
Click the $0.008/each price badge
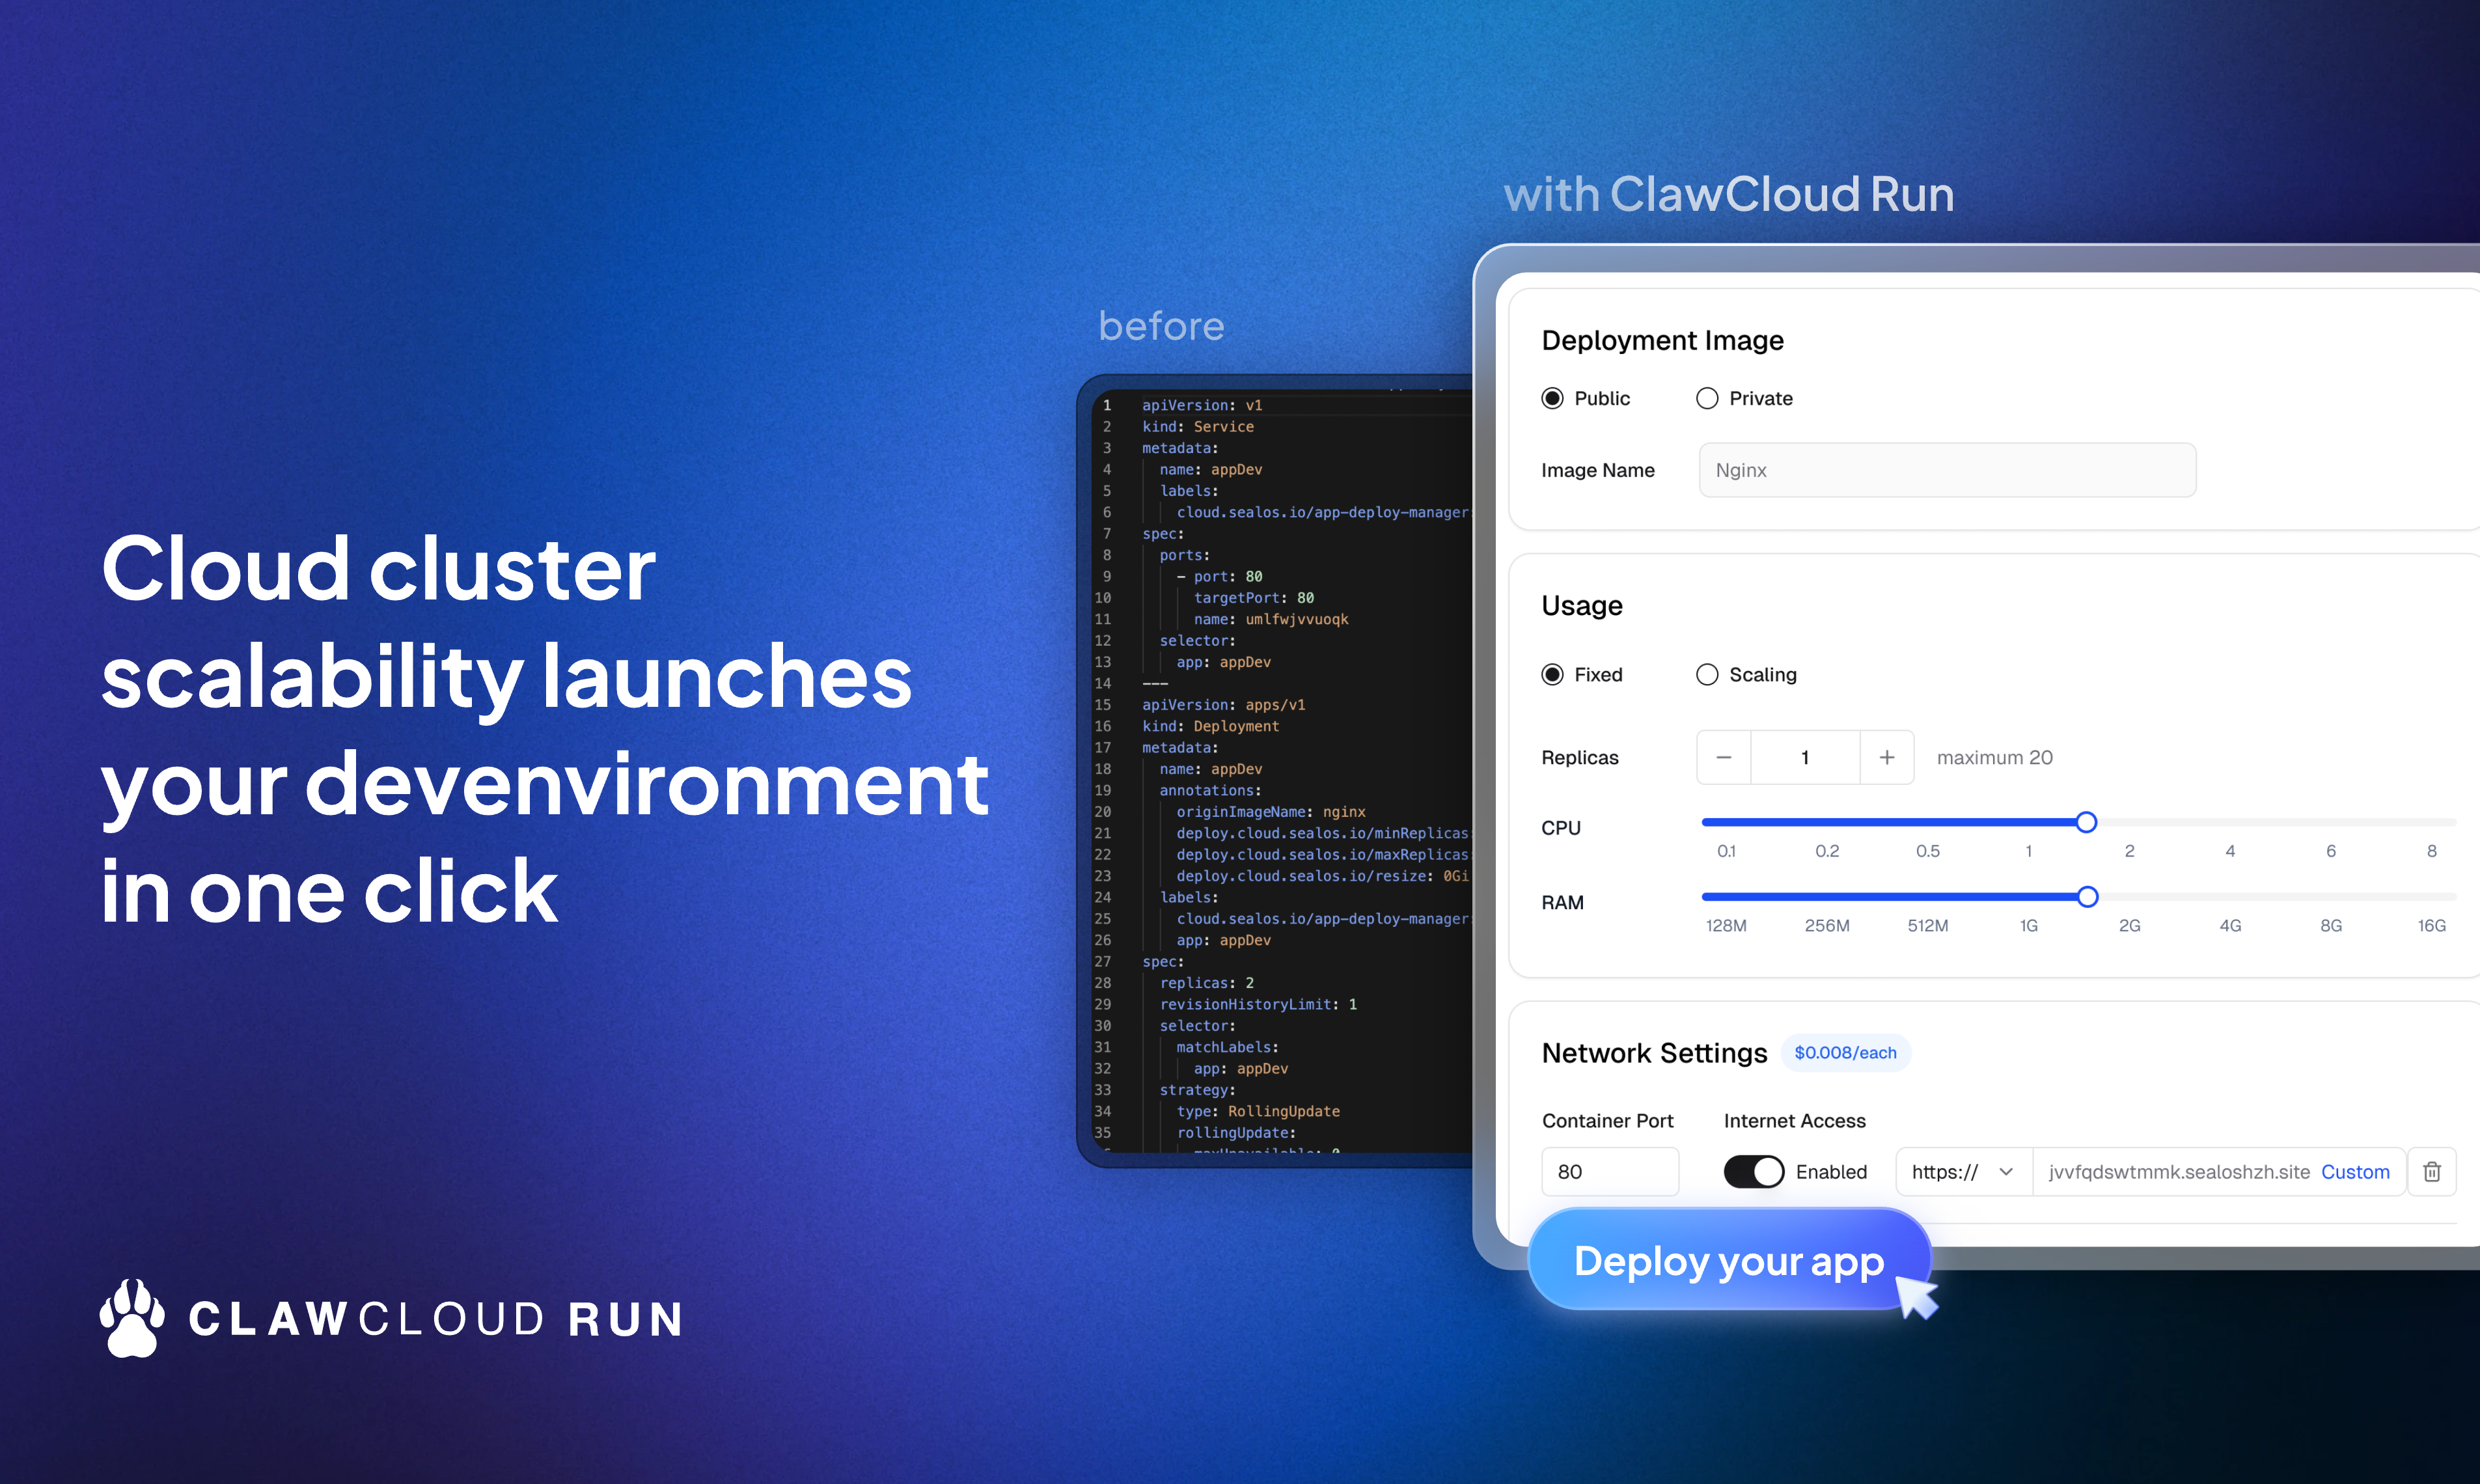pos(1845,1053)
